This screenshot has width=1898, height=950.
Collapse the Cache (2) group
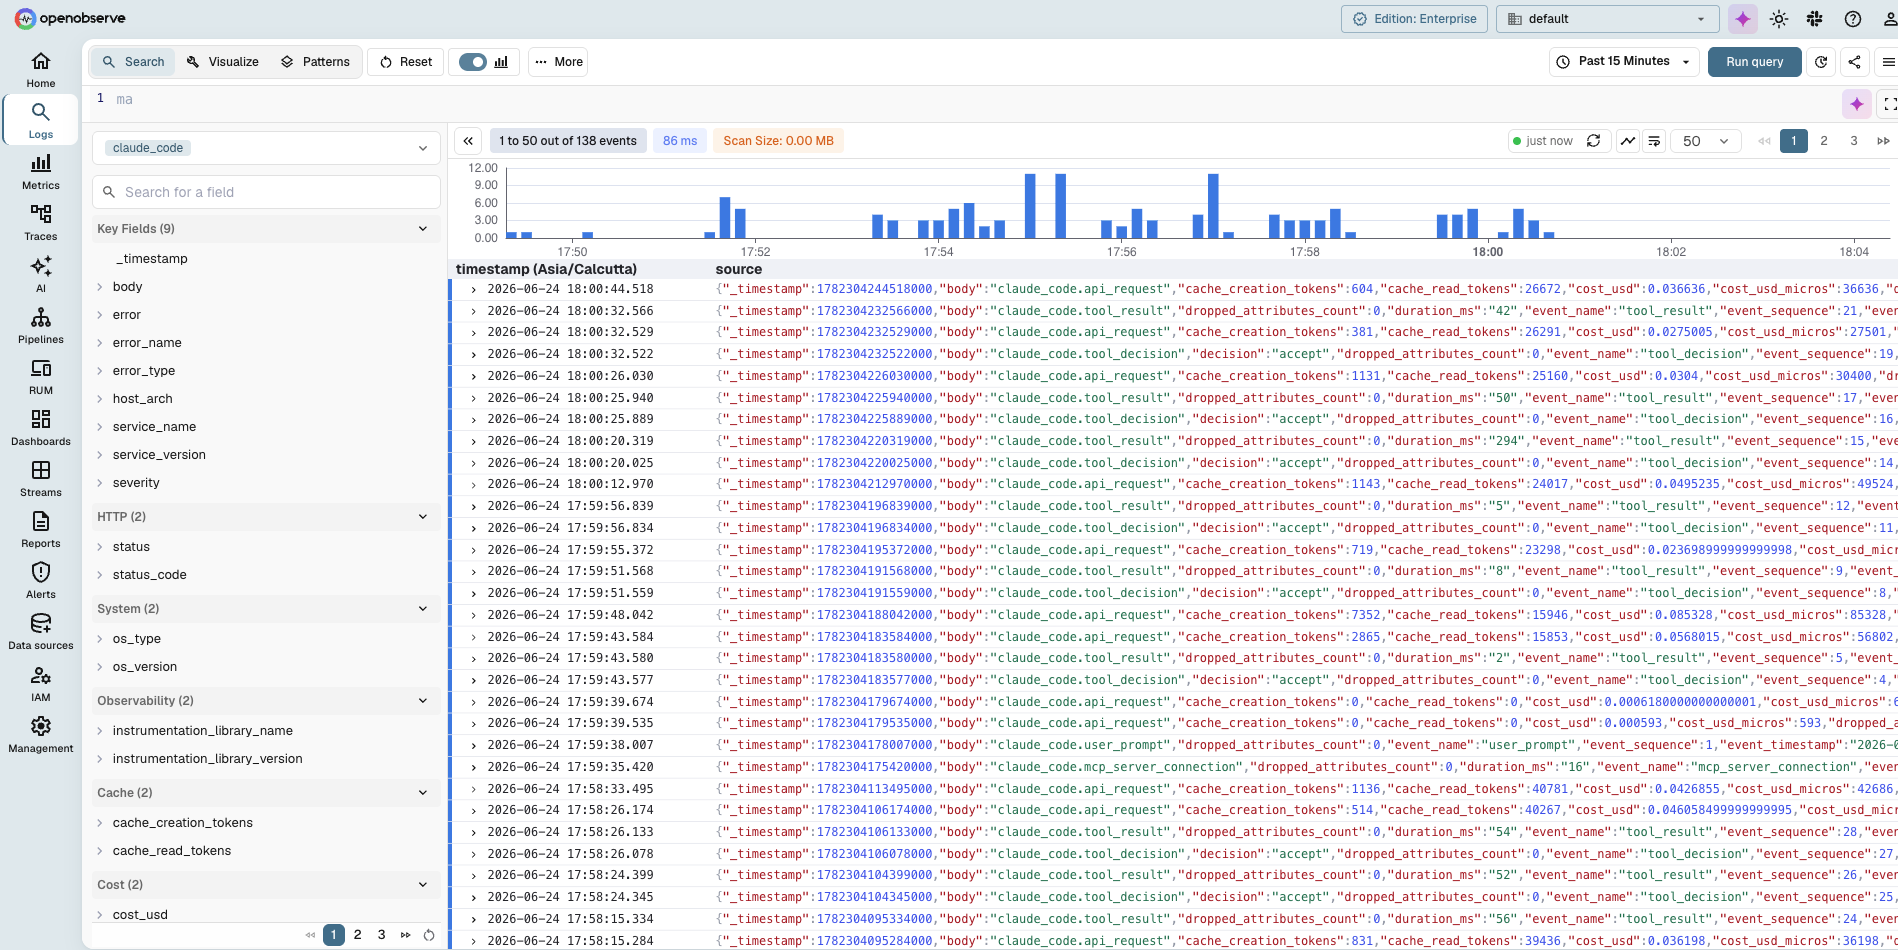point(266,793)
